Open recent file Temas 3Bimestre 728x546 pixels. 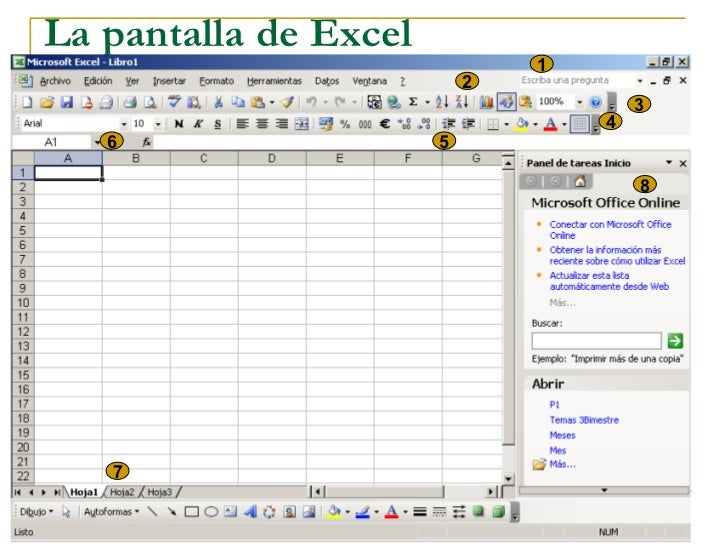(x=584, y=420)
